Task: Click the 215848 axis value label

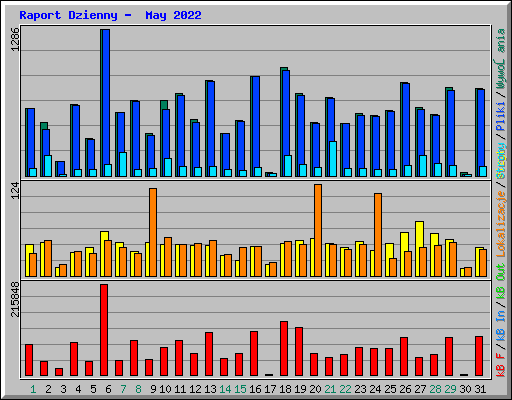Action: (15, 299)
